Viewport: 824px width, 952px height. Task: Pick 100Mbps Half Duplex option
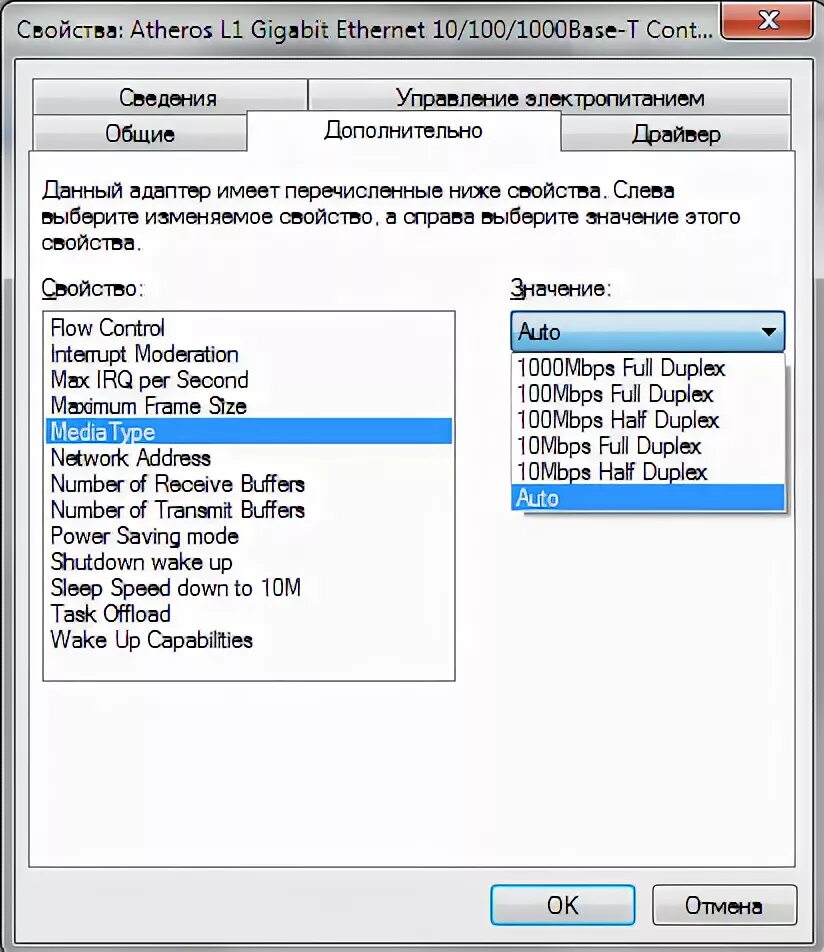[648, 420]
